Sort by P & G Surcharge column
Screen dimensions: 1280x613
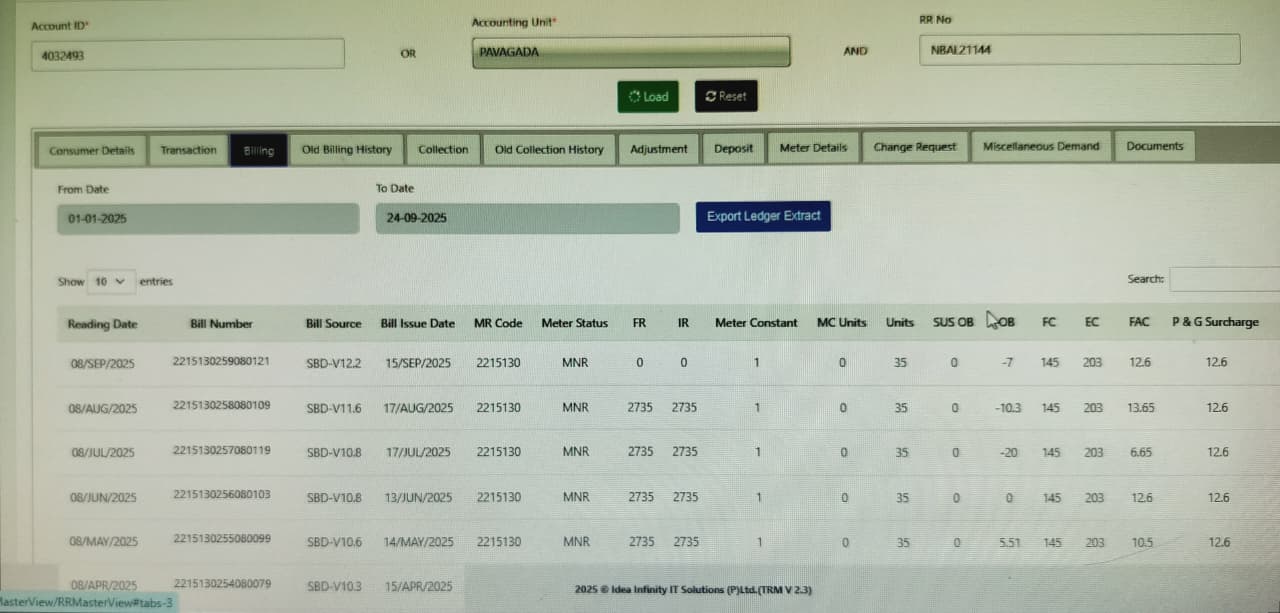coord(1215,322)
